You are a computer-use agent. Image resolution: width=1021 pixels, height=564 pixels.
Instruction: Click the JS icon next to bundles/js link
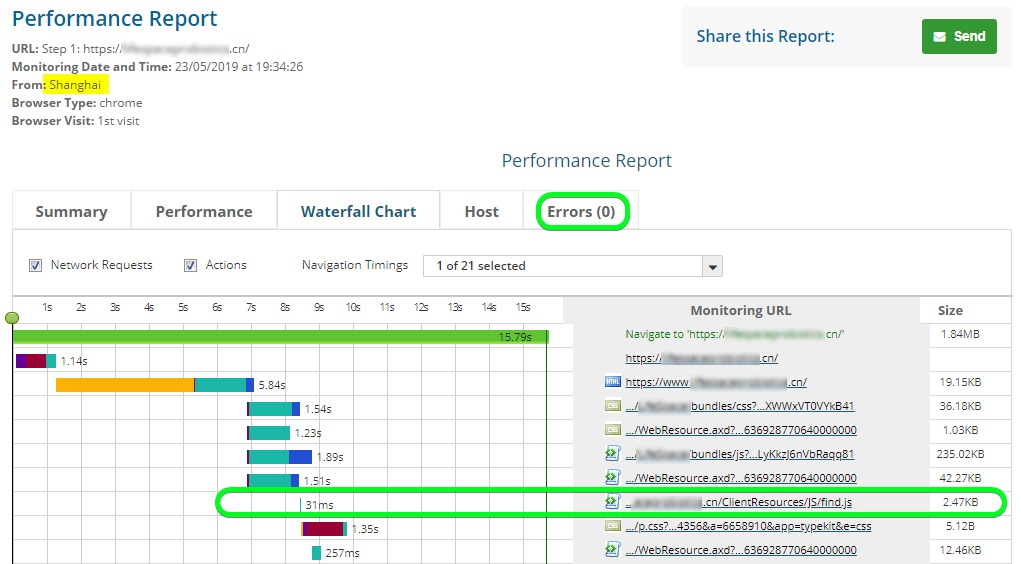tap(613, 454)
